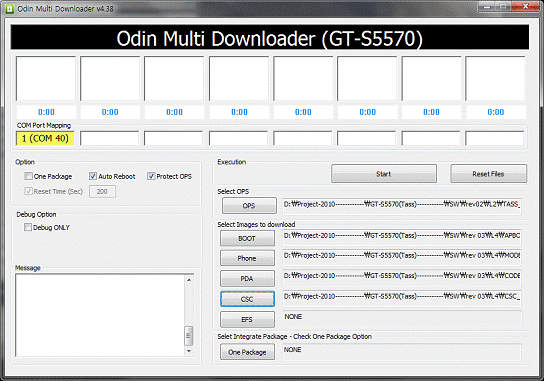The height and width of the screenshot is (381, 544).
Task: Minimize the Odin window
Action: [486, 6]
